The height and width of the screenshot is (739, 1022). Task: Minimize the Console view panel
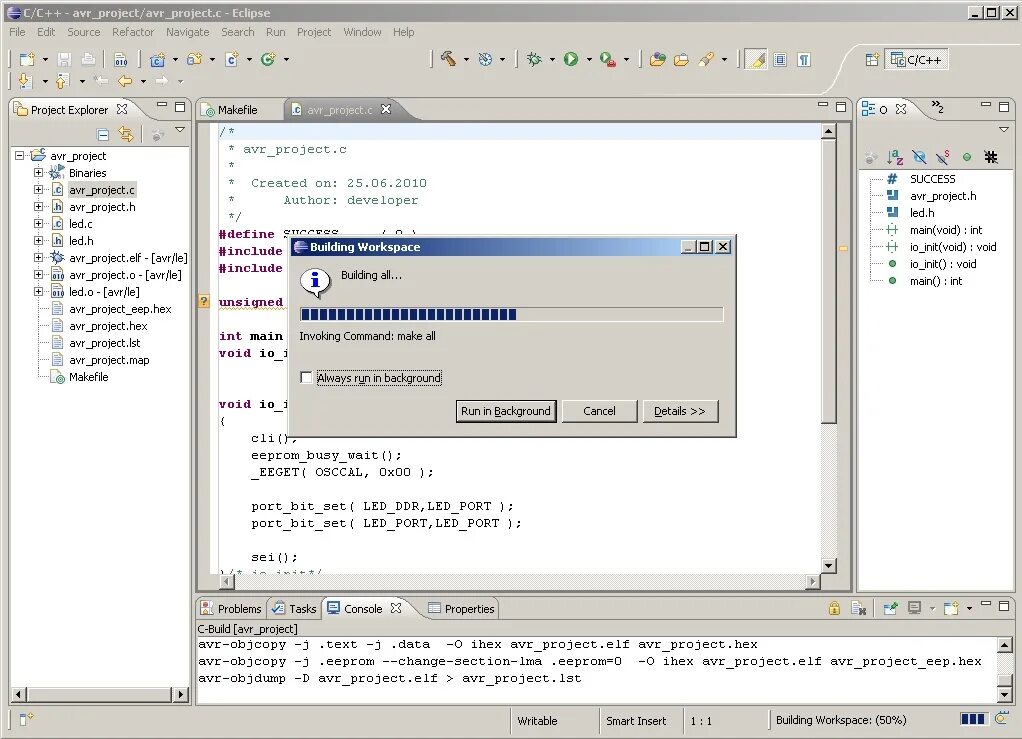[986, 605]
